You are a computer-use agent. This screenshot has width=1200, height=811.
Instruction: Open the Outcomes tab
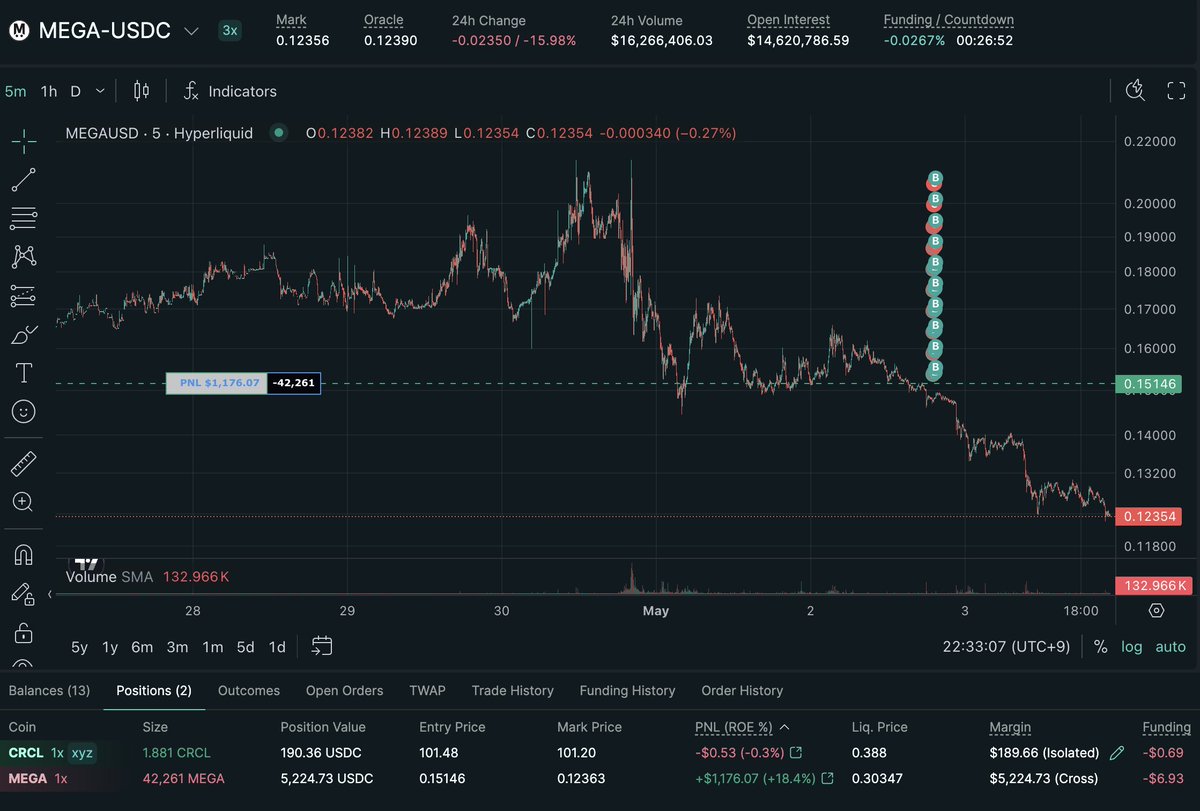pos(249,690)
